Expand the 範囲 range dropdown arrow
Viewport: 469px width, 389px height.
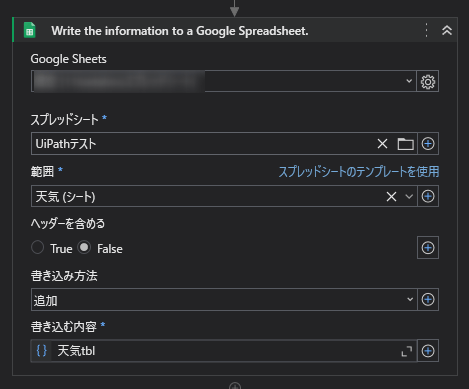click(409, 196)
